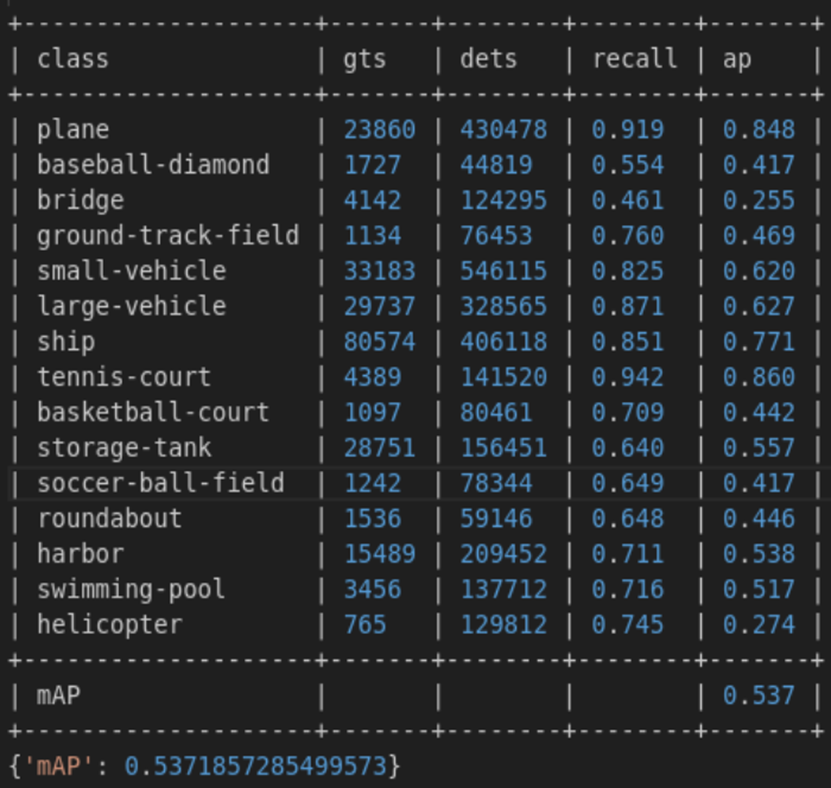This screenshot has height=788, width=831.
Task: Select the baseball-diamond row label
Action: 153,165
